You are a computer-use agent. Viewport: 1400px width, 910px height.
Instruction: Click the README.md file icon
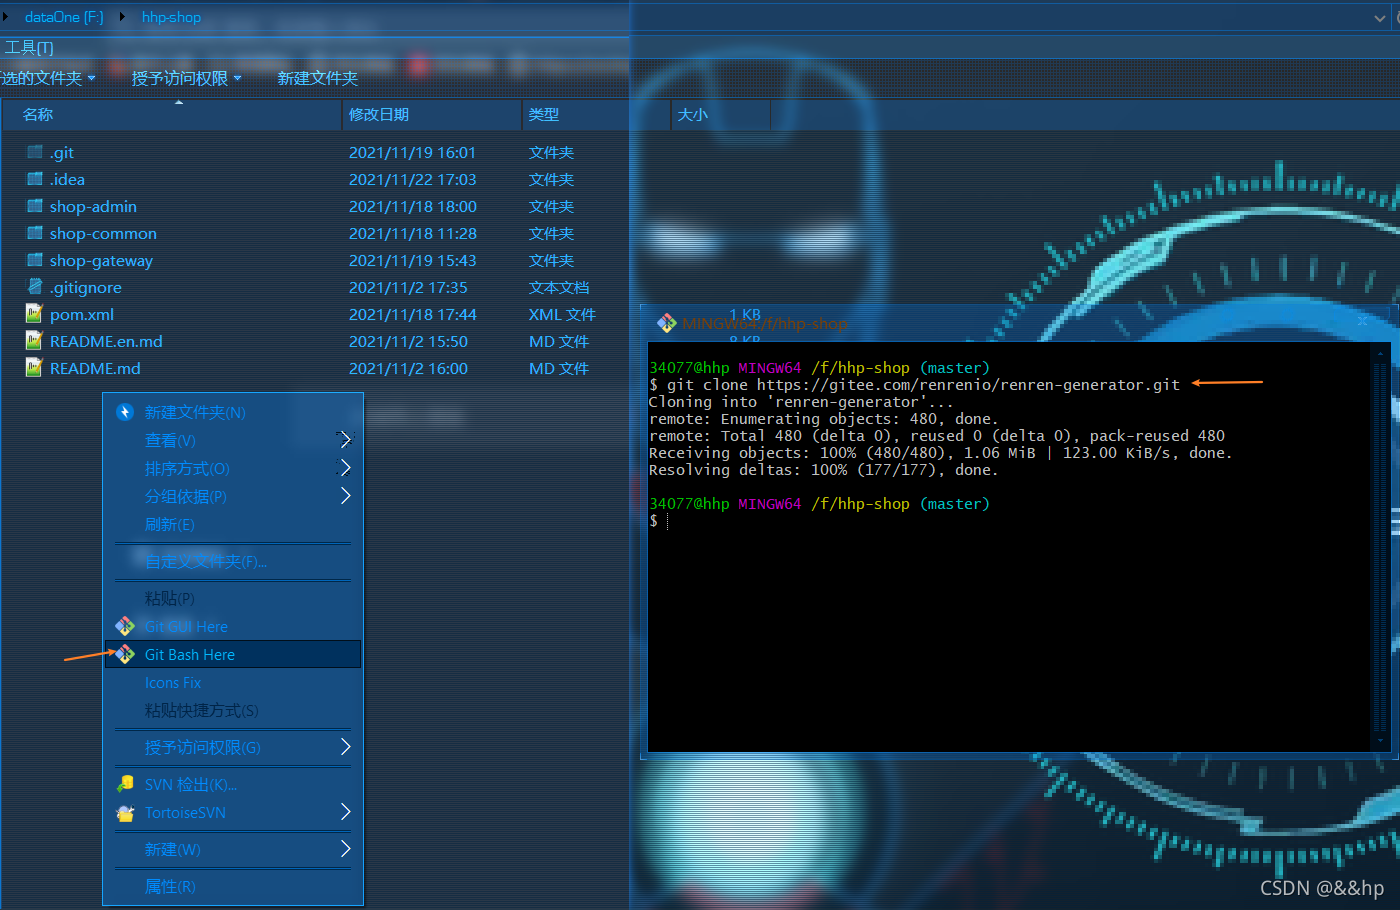click(35, 368)
